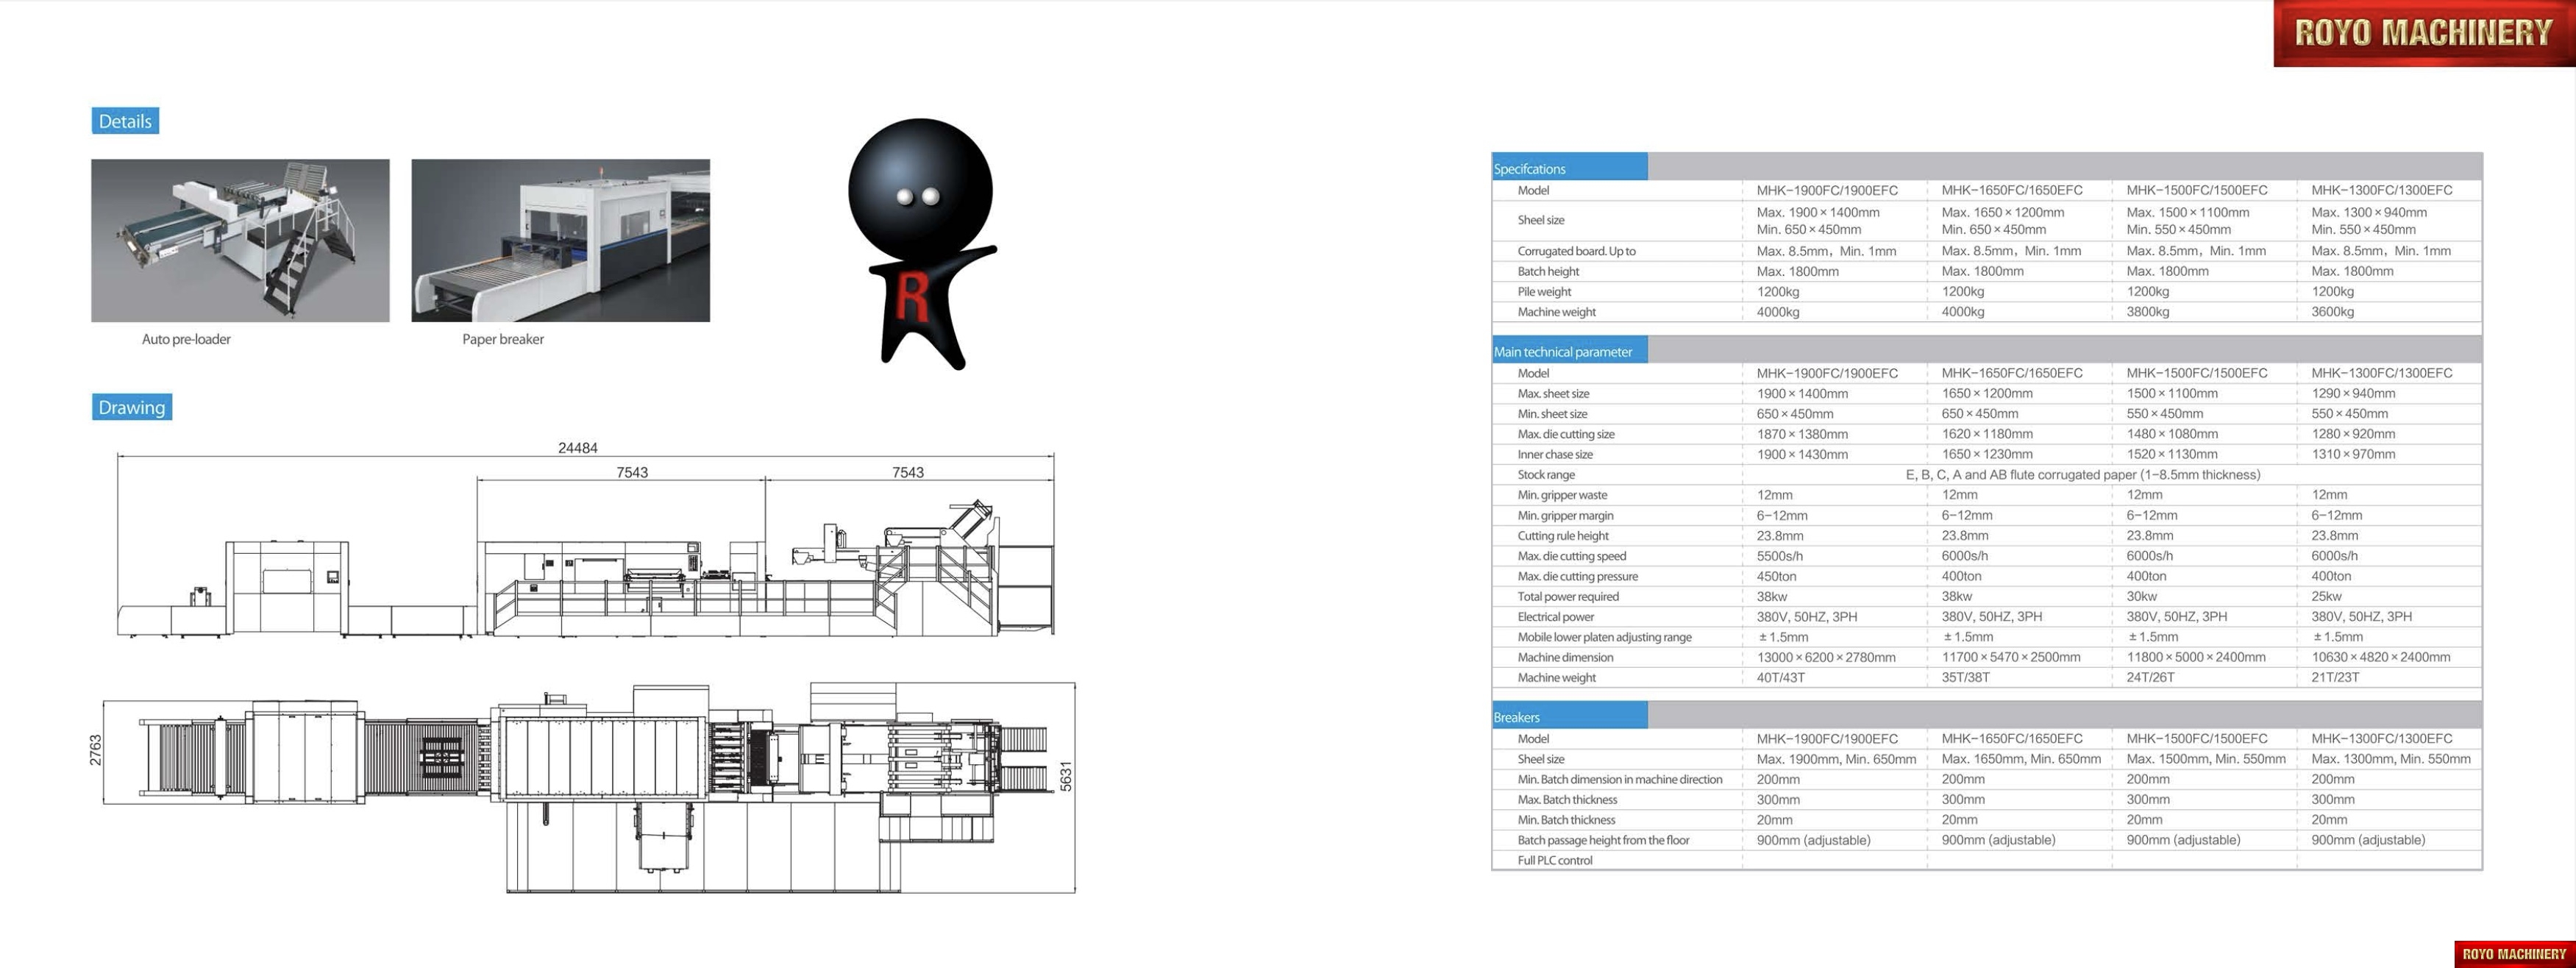
Task: Click the Max. die cutting speed row label
Action: coord(1571,556)
